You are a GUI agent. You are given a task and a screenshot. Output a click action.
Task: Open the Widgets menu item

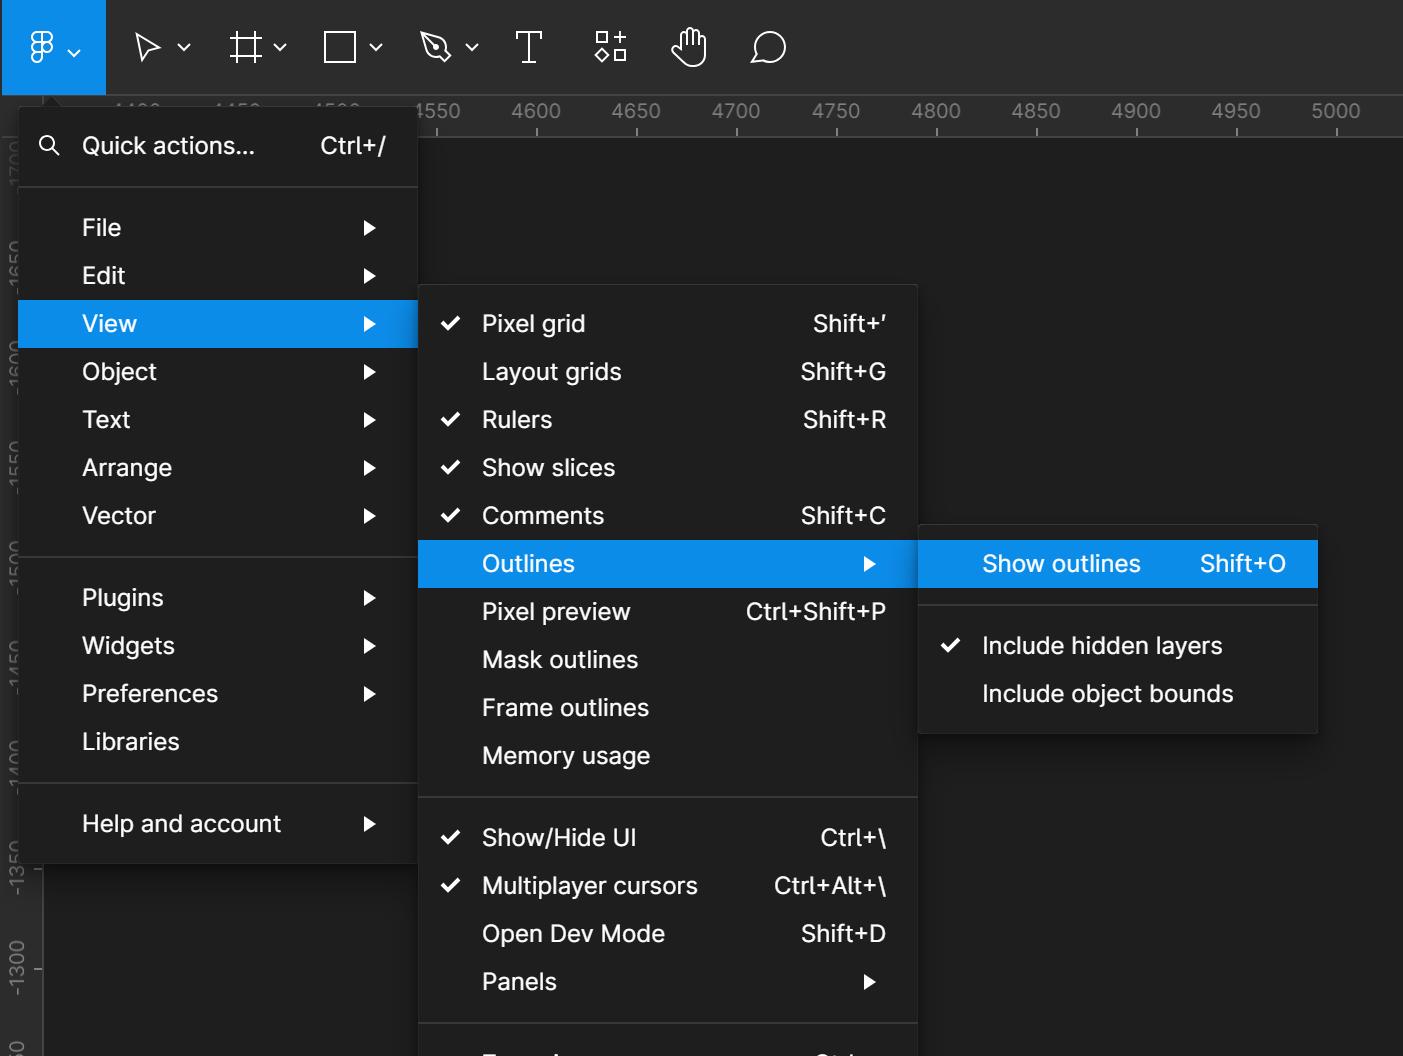tap(218, 646)
